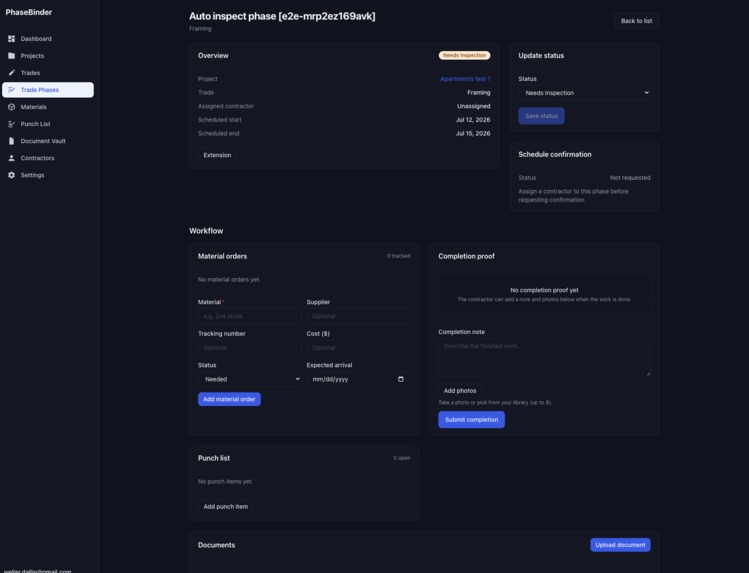
Task: Click Add punch item
Action: coord(225,507)
